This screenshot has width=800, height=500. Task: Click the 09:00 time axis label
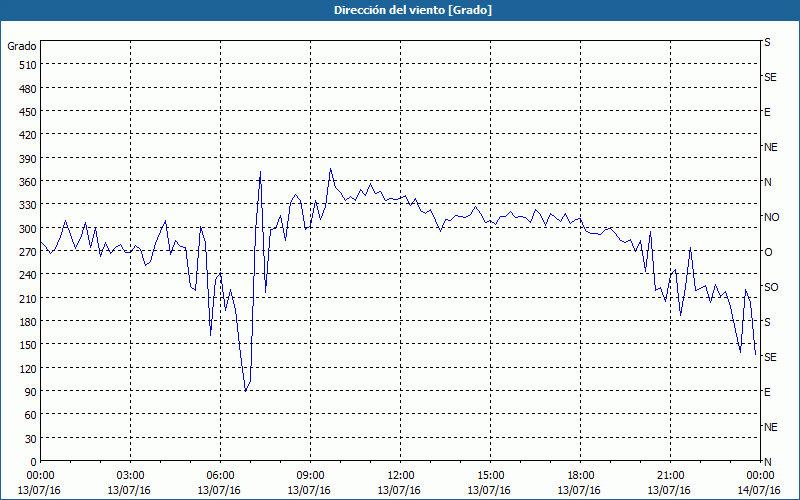click(x=310, y=476)
